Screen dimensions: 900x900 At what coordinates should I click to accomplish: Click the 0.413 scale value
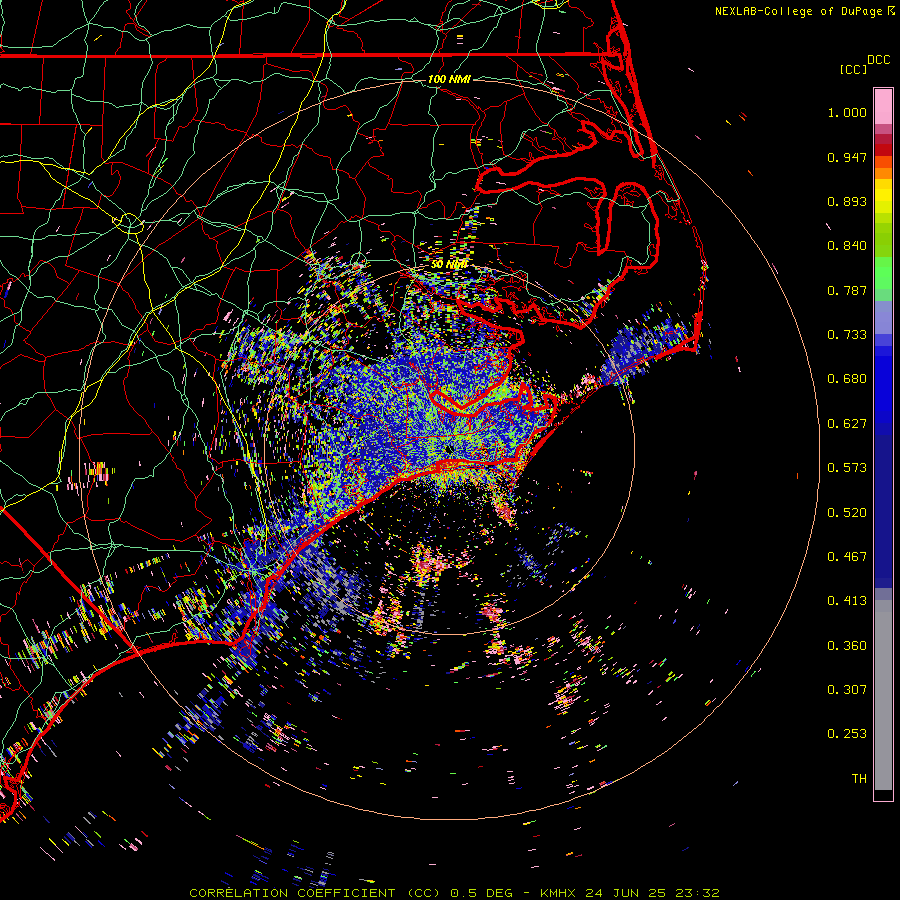pyautogui.click(x=847, y=601)
